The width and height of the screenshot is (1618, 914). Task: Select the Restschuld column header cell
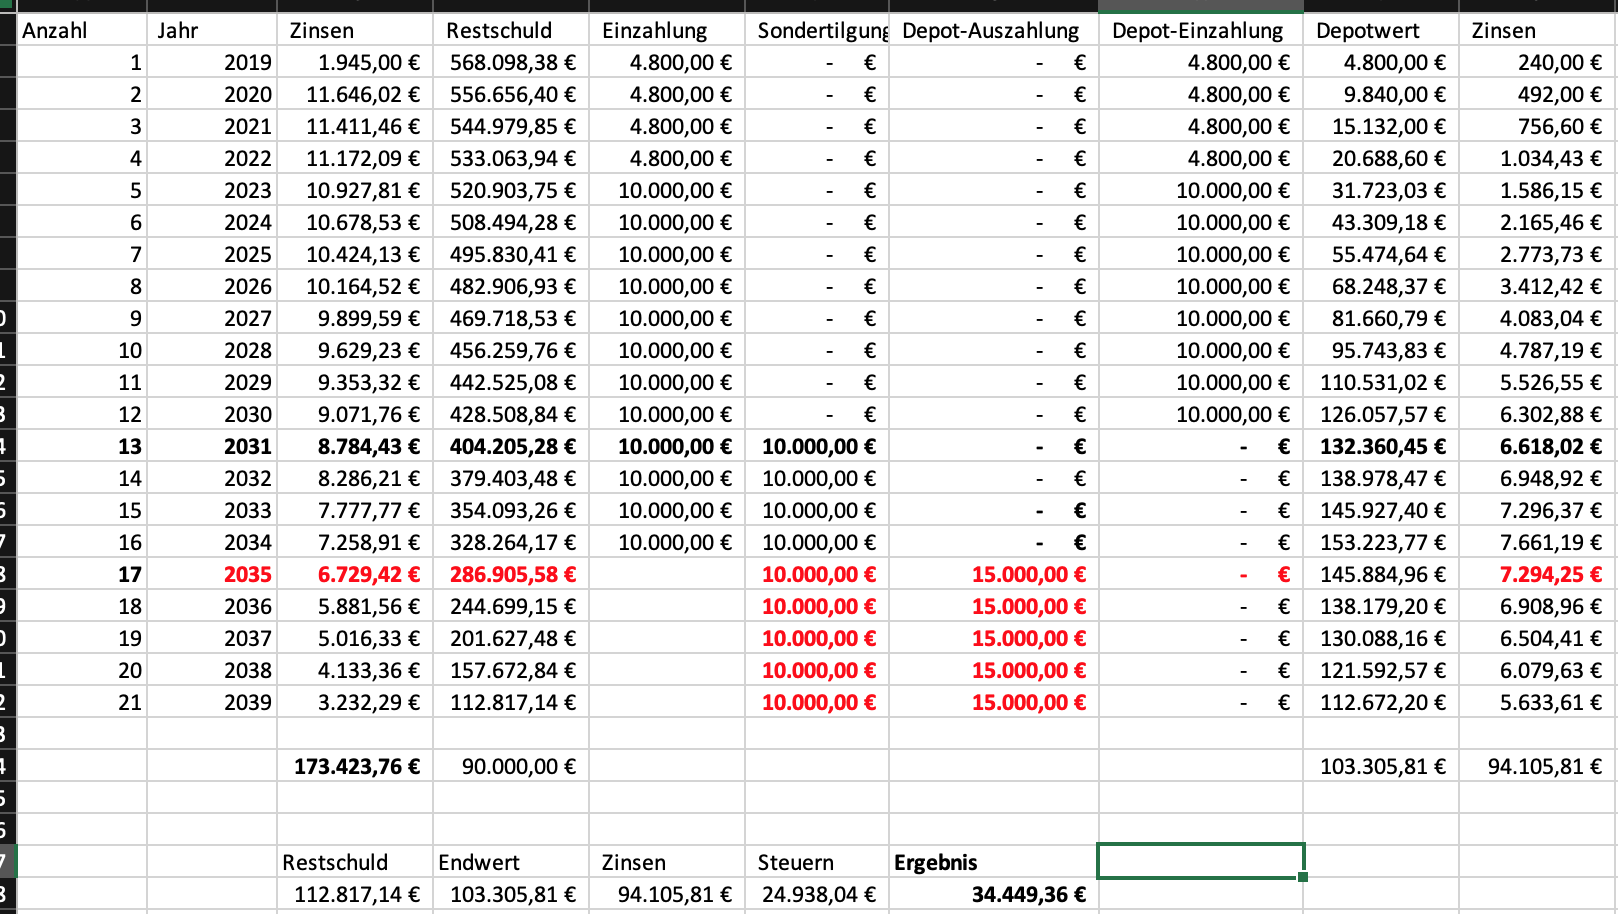511,30
